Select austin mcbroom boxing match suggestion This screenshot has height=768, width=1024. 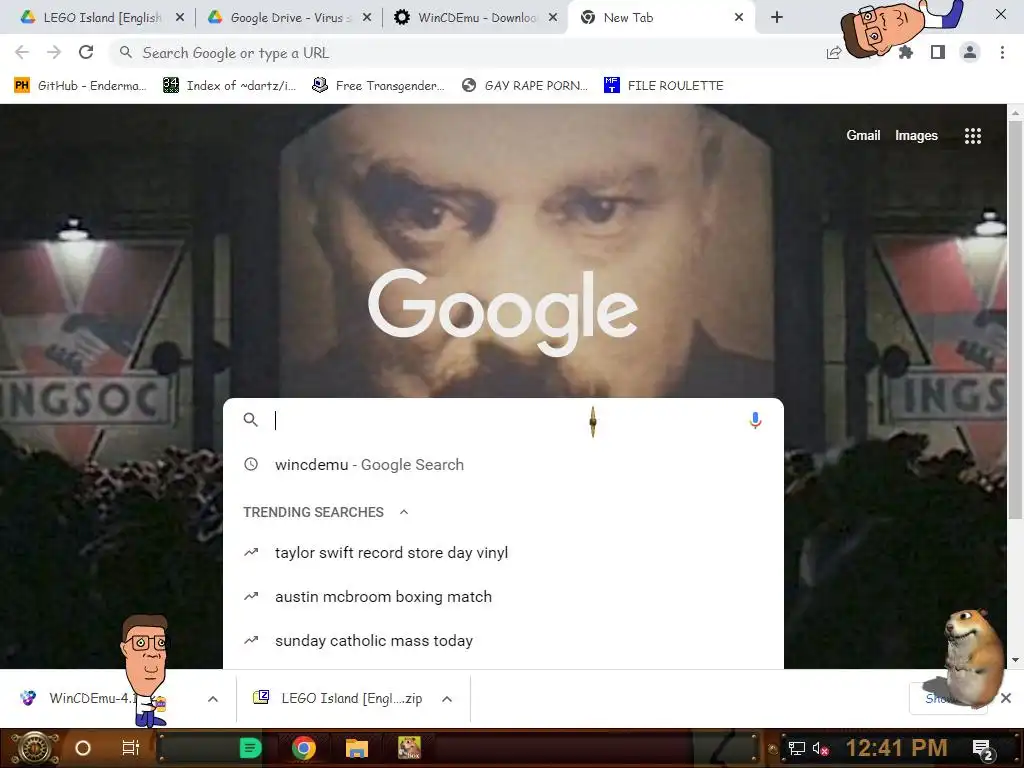tap(503, 596)
